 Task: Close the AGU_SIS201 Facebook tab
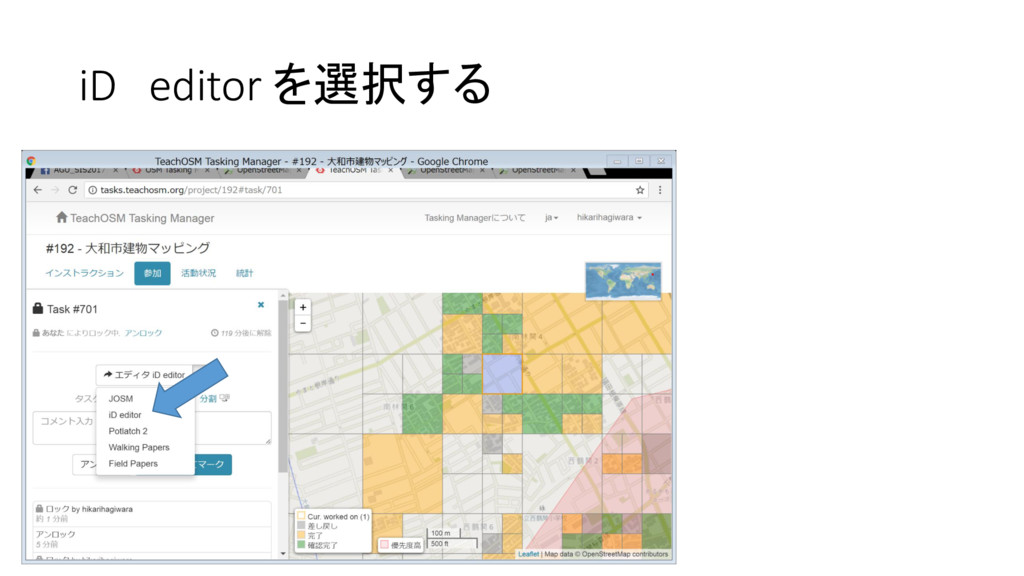pyautogui.click(x=116, y=170)
